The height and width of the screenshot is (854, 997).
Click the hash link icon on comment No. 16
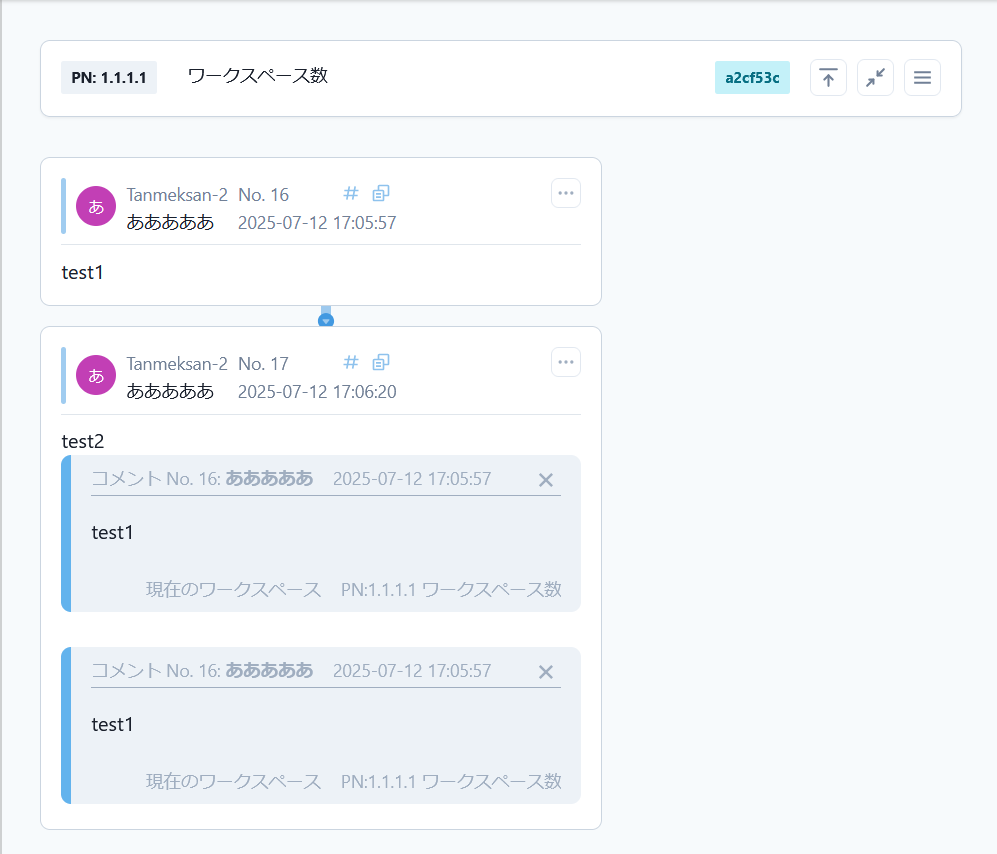(x=350, y=193)
